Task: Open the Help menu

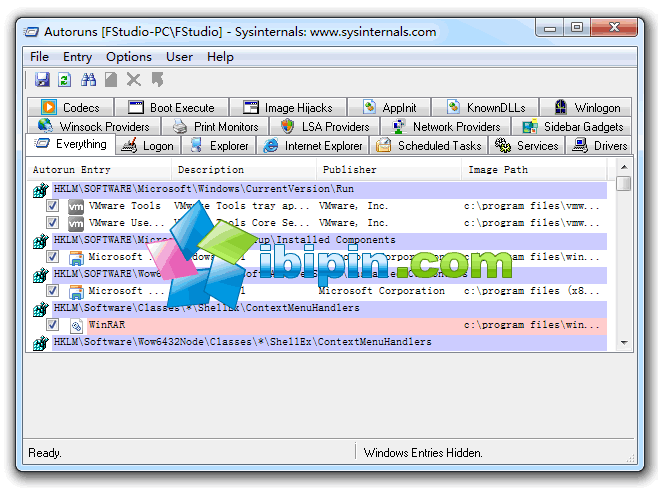Action: (x=220, y=57)
